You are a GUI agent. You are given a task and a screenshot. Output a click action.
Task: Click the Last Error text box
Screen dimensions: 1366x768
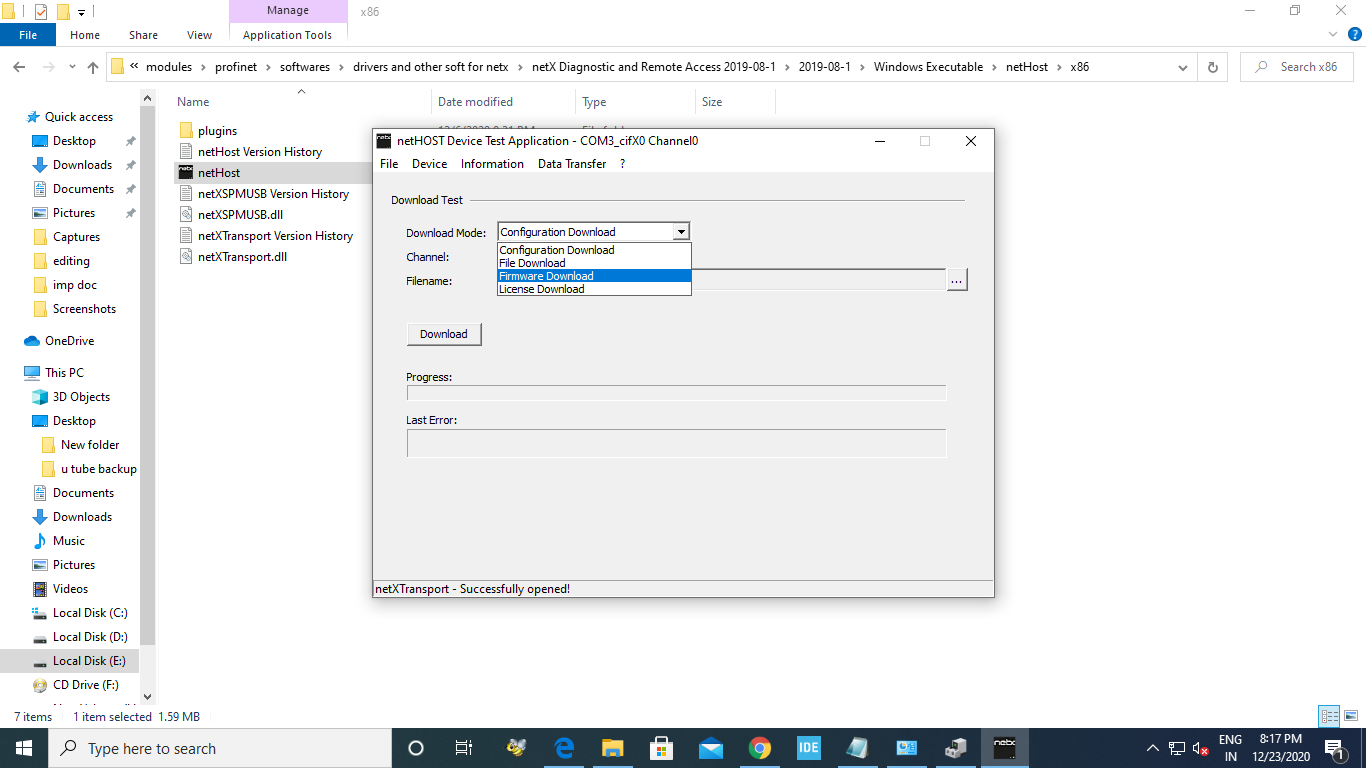(676, 443)
